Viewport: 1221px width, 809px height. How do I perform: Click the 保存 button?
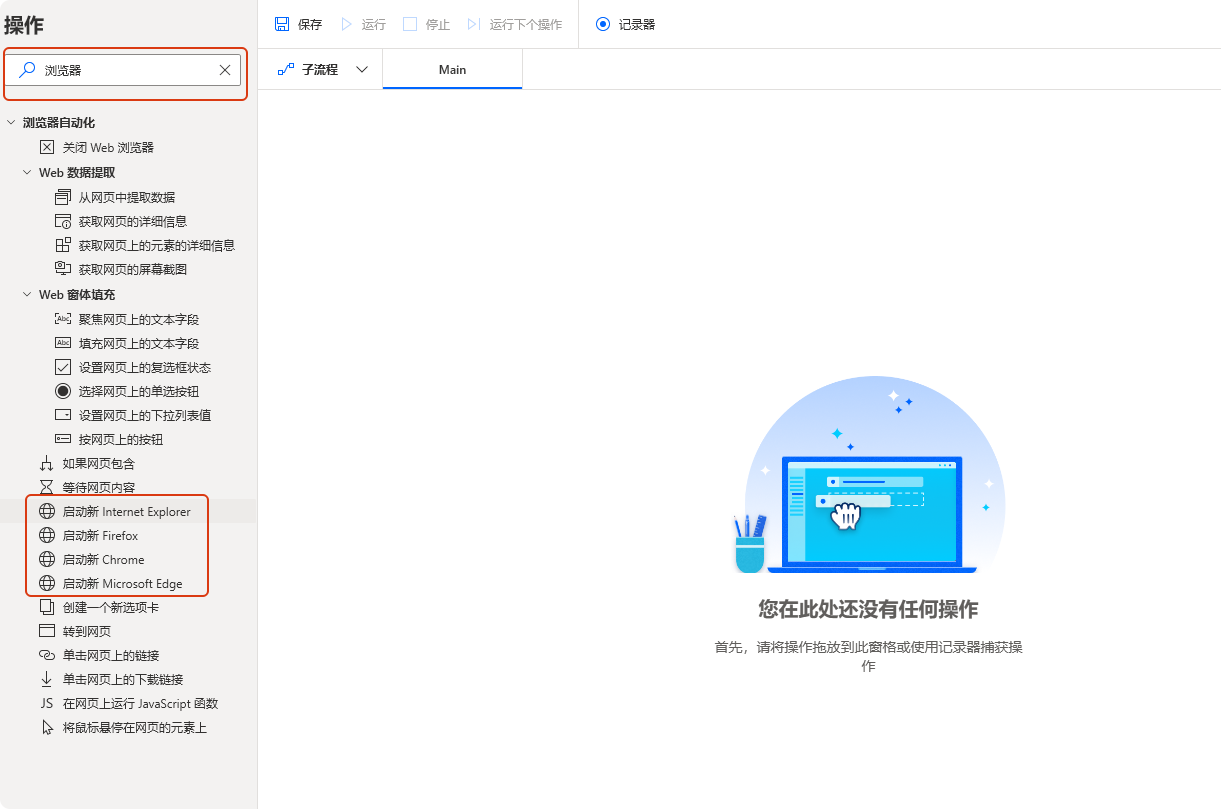pos(298,24)
